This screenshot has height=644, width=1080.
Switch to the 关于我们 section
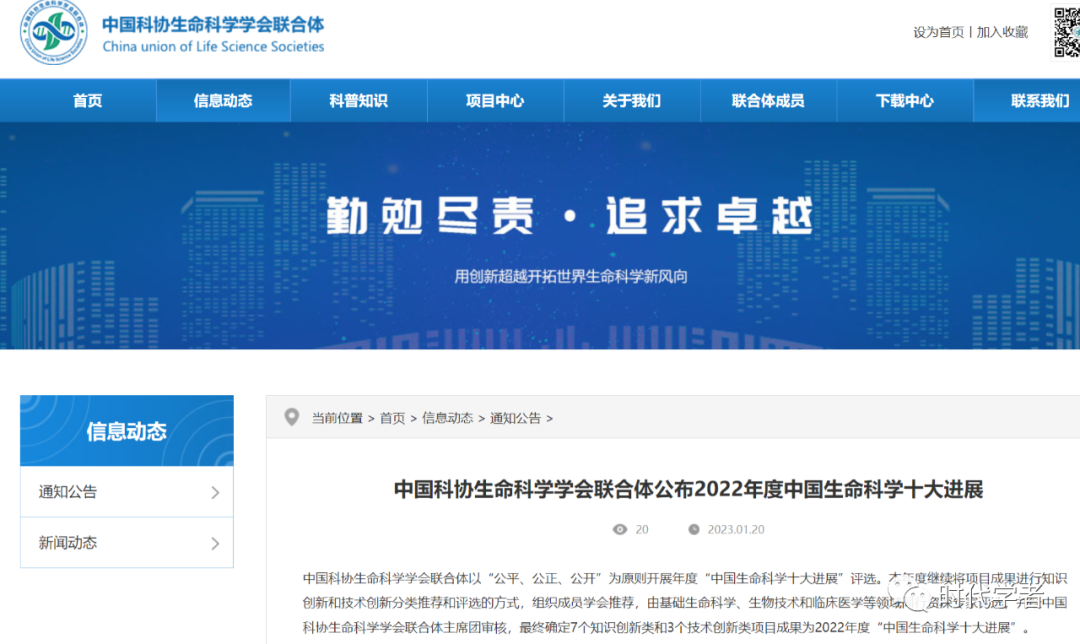[x=632, y=100]
